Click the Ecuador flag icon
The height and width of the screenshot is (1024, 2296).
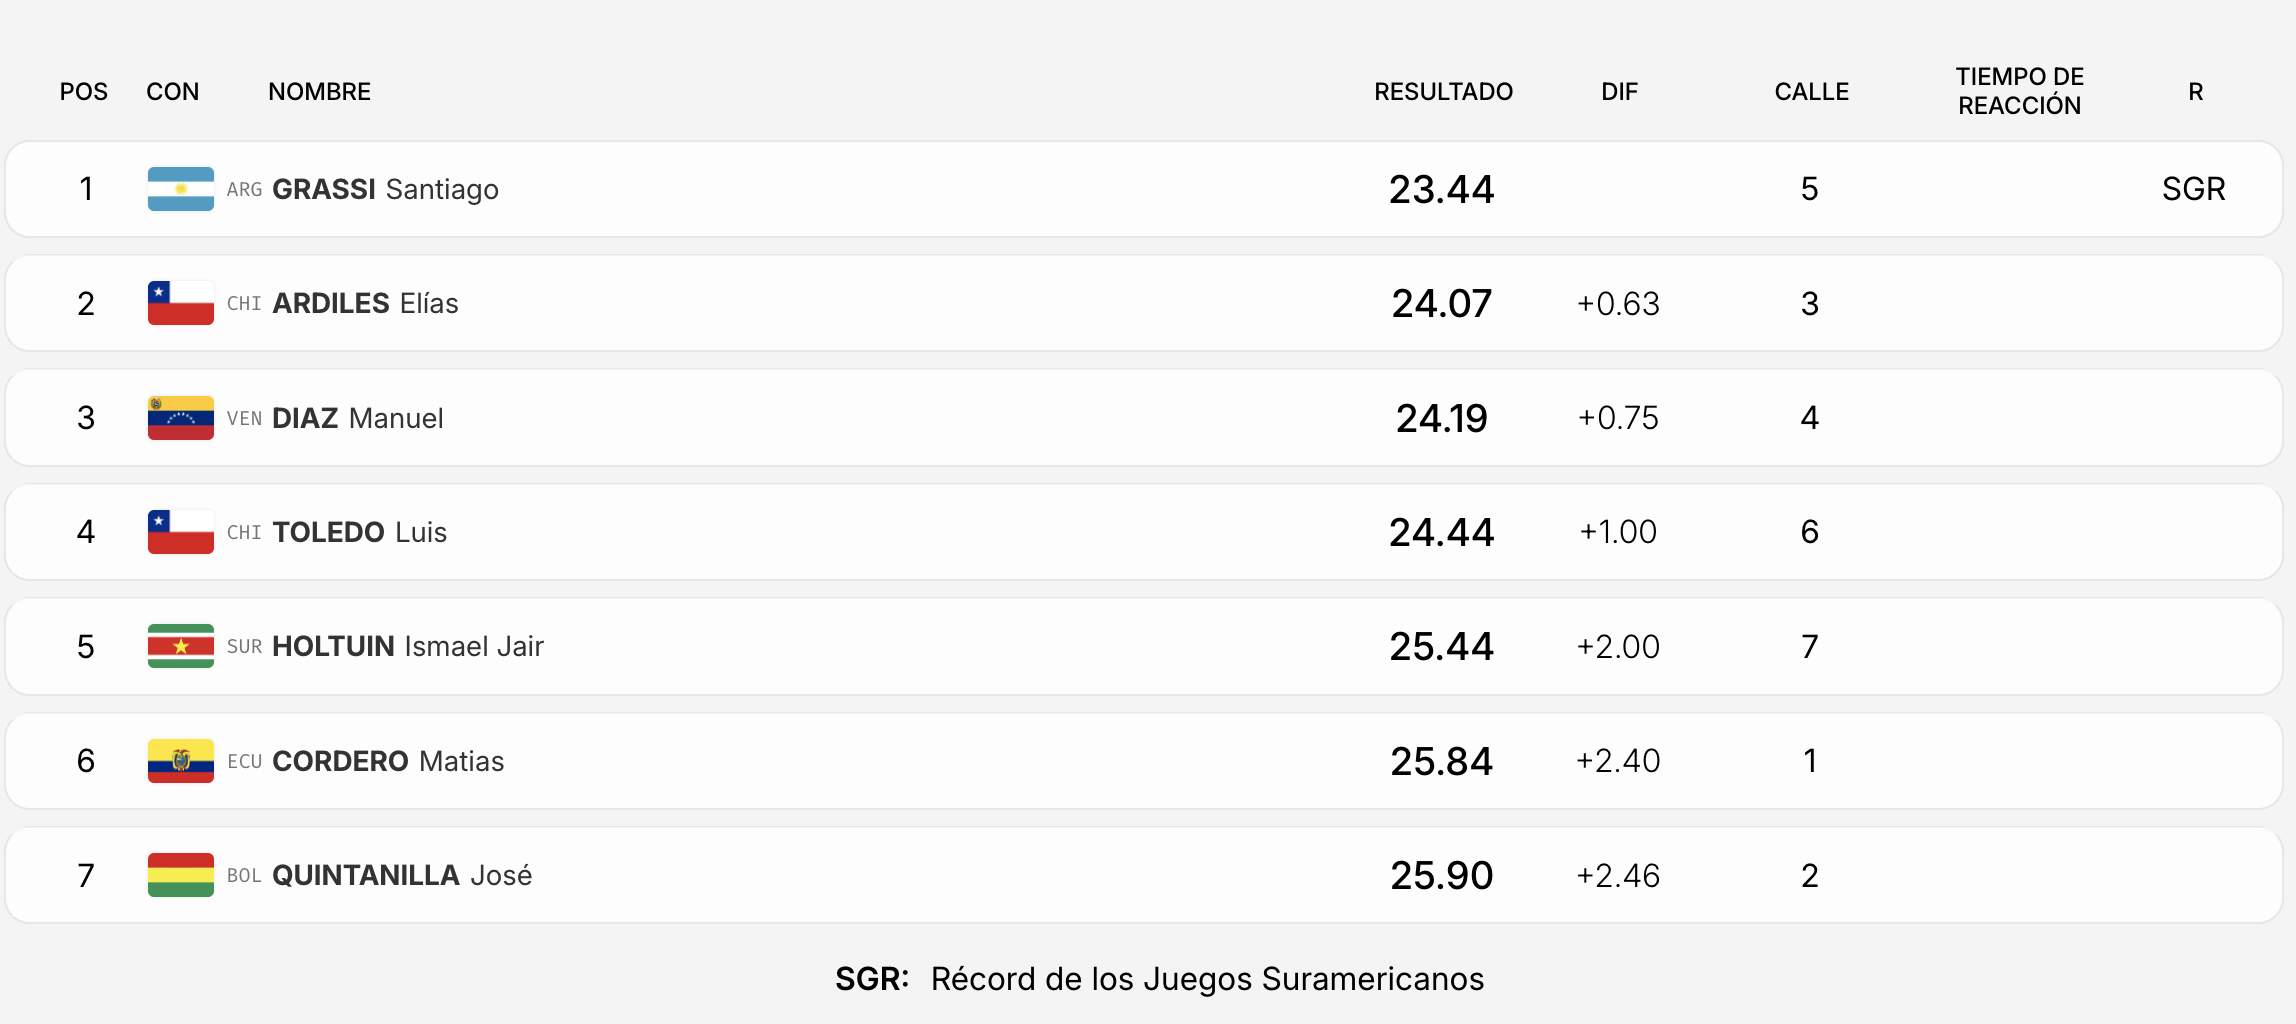click(x=181, y=761)
